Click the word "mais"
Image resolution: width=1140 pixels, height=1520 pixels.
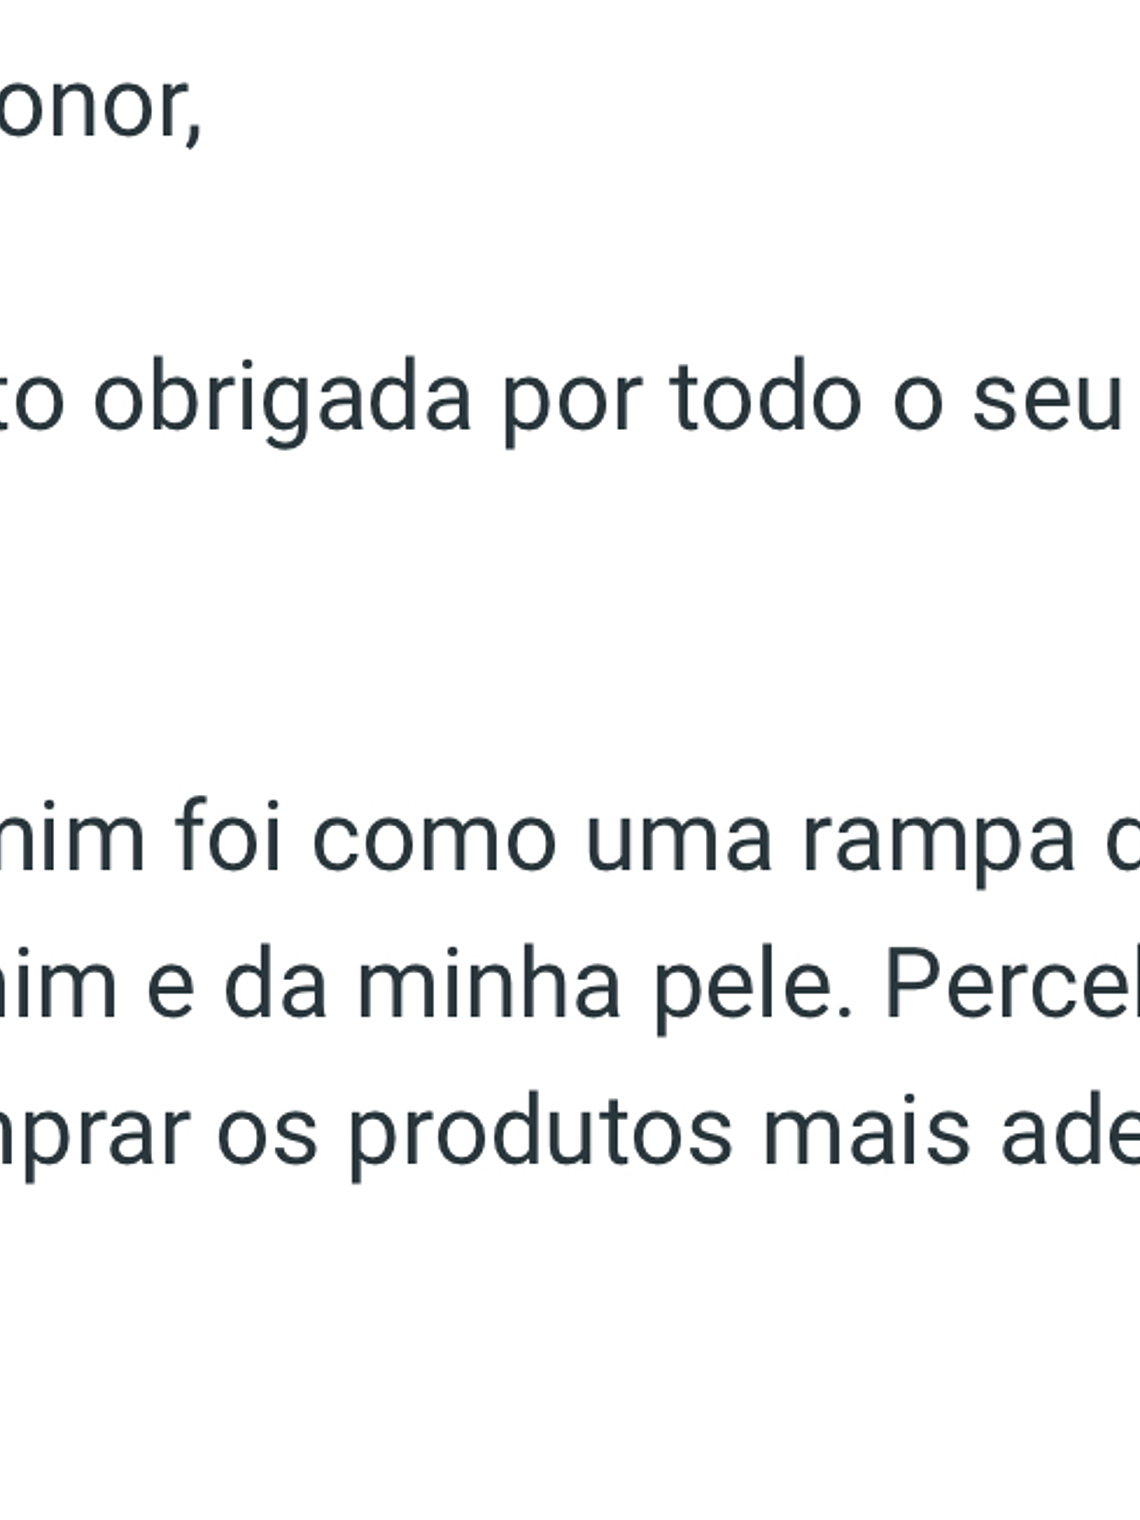[866, 1132]
